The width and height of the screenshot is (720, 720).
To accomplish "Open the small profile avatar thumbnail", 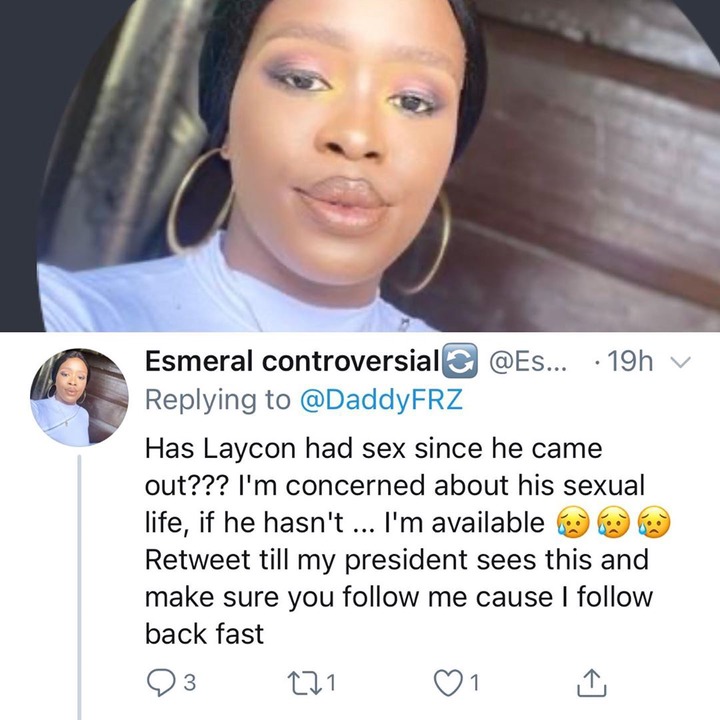I will pos(79,397).
